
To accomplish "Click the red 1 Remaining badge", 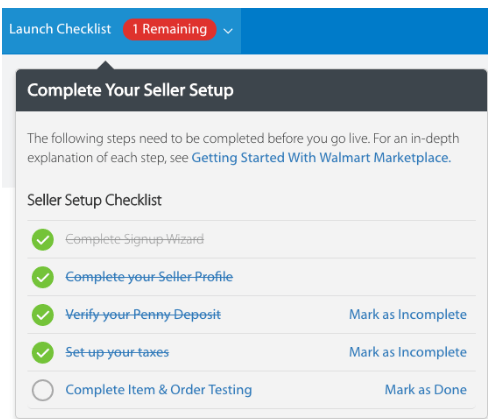I will click(x=170, y=29).
